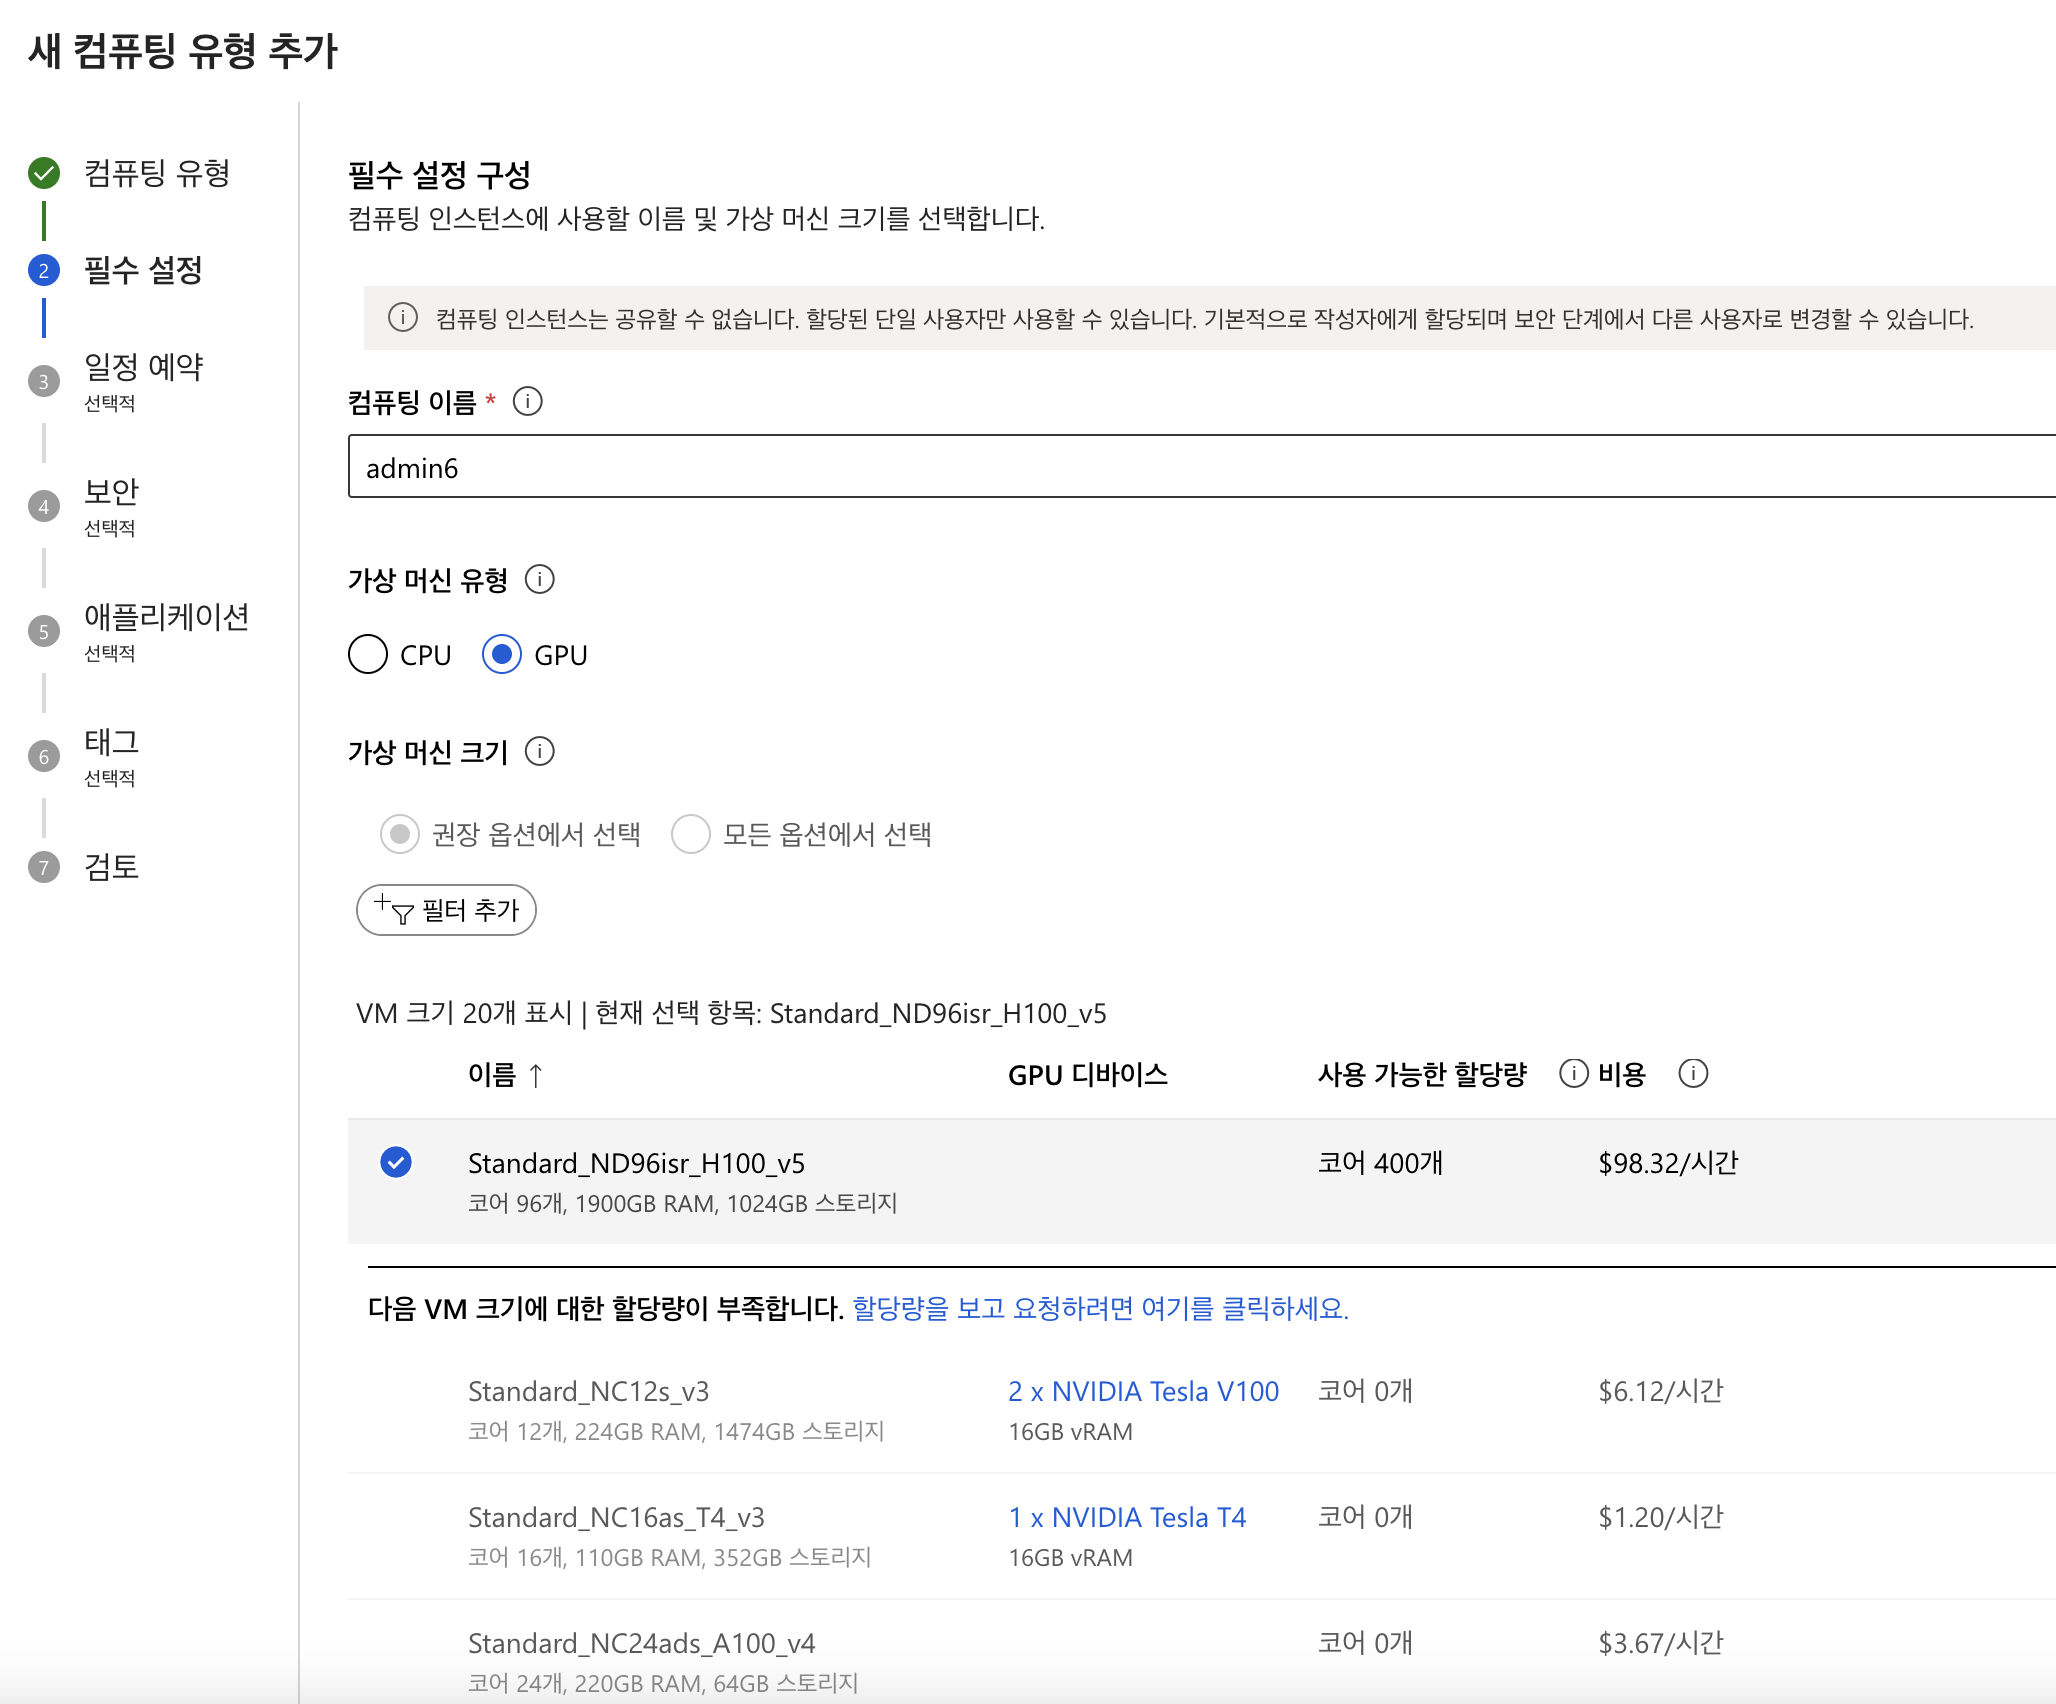This screenshot has width=2056, height=1704.
Task: Open the 필터 추가 filter menu
Action: pyautogui.click(x=446, y=910)
